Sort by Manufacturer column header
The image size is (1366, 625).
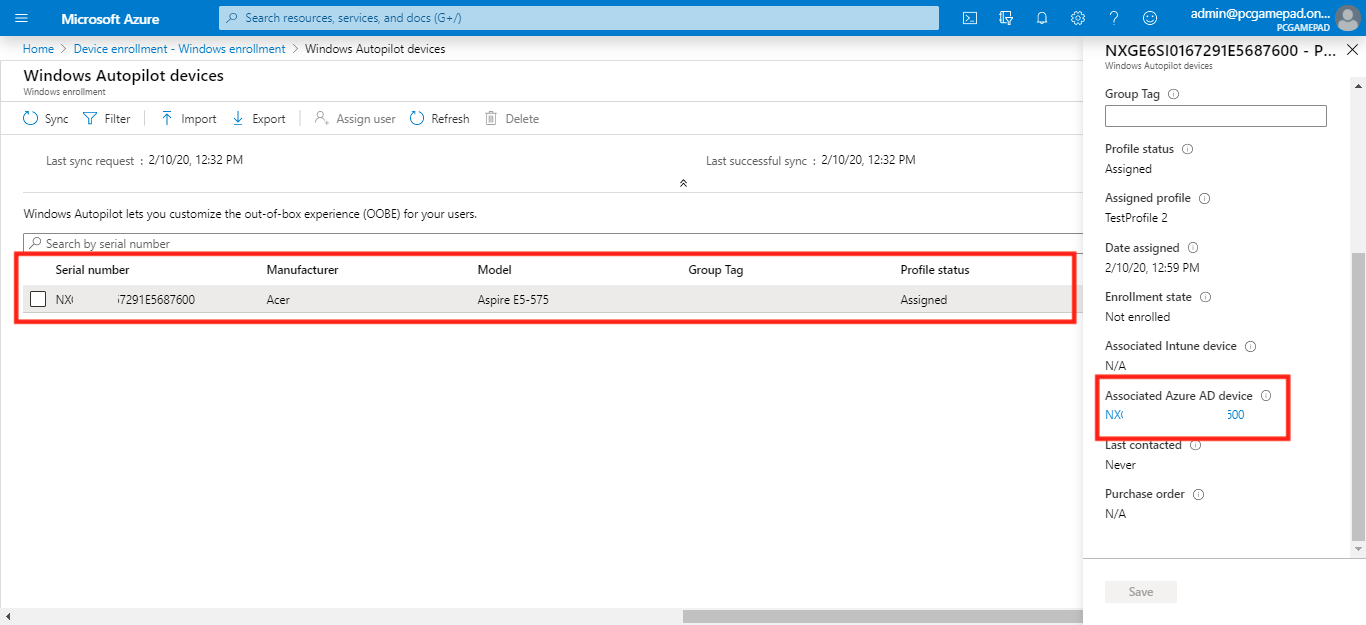pyautogui.click(x=302, y=270)
